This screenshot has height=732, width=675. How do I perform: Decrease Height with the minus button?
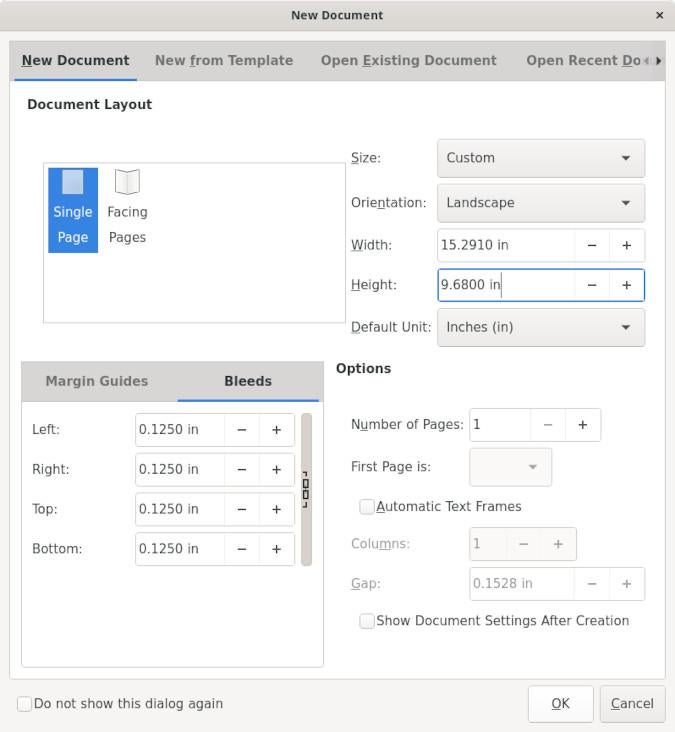click(x=592, y=285)
